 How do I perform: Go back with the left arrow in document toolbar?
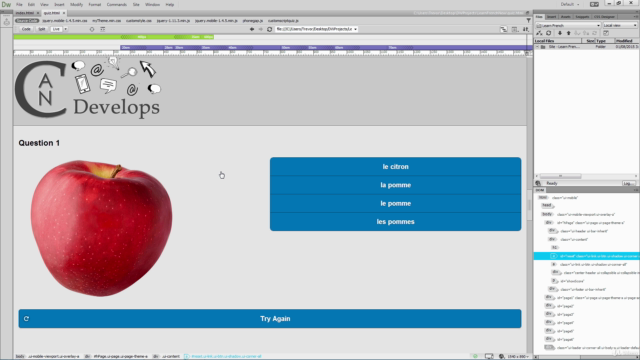point(252,29)
